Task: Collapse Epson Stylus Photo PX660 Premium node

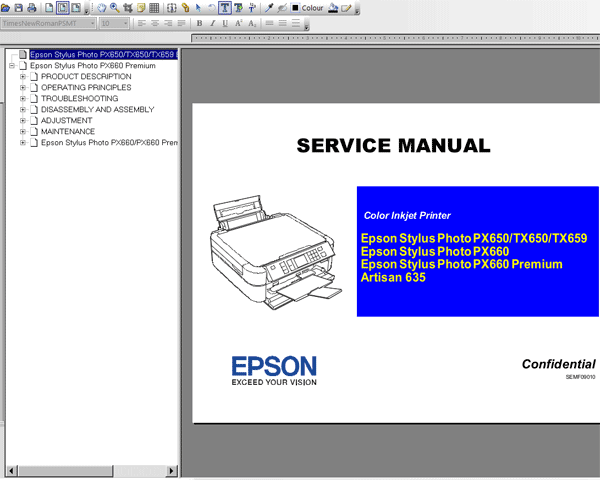Action: click(12, 66)
